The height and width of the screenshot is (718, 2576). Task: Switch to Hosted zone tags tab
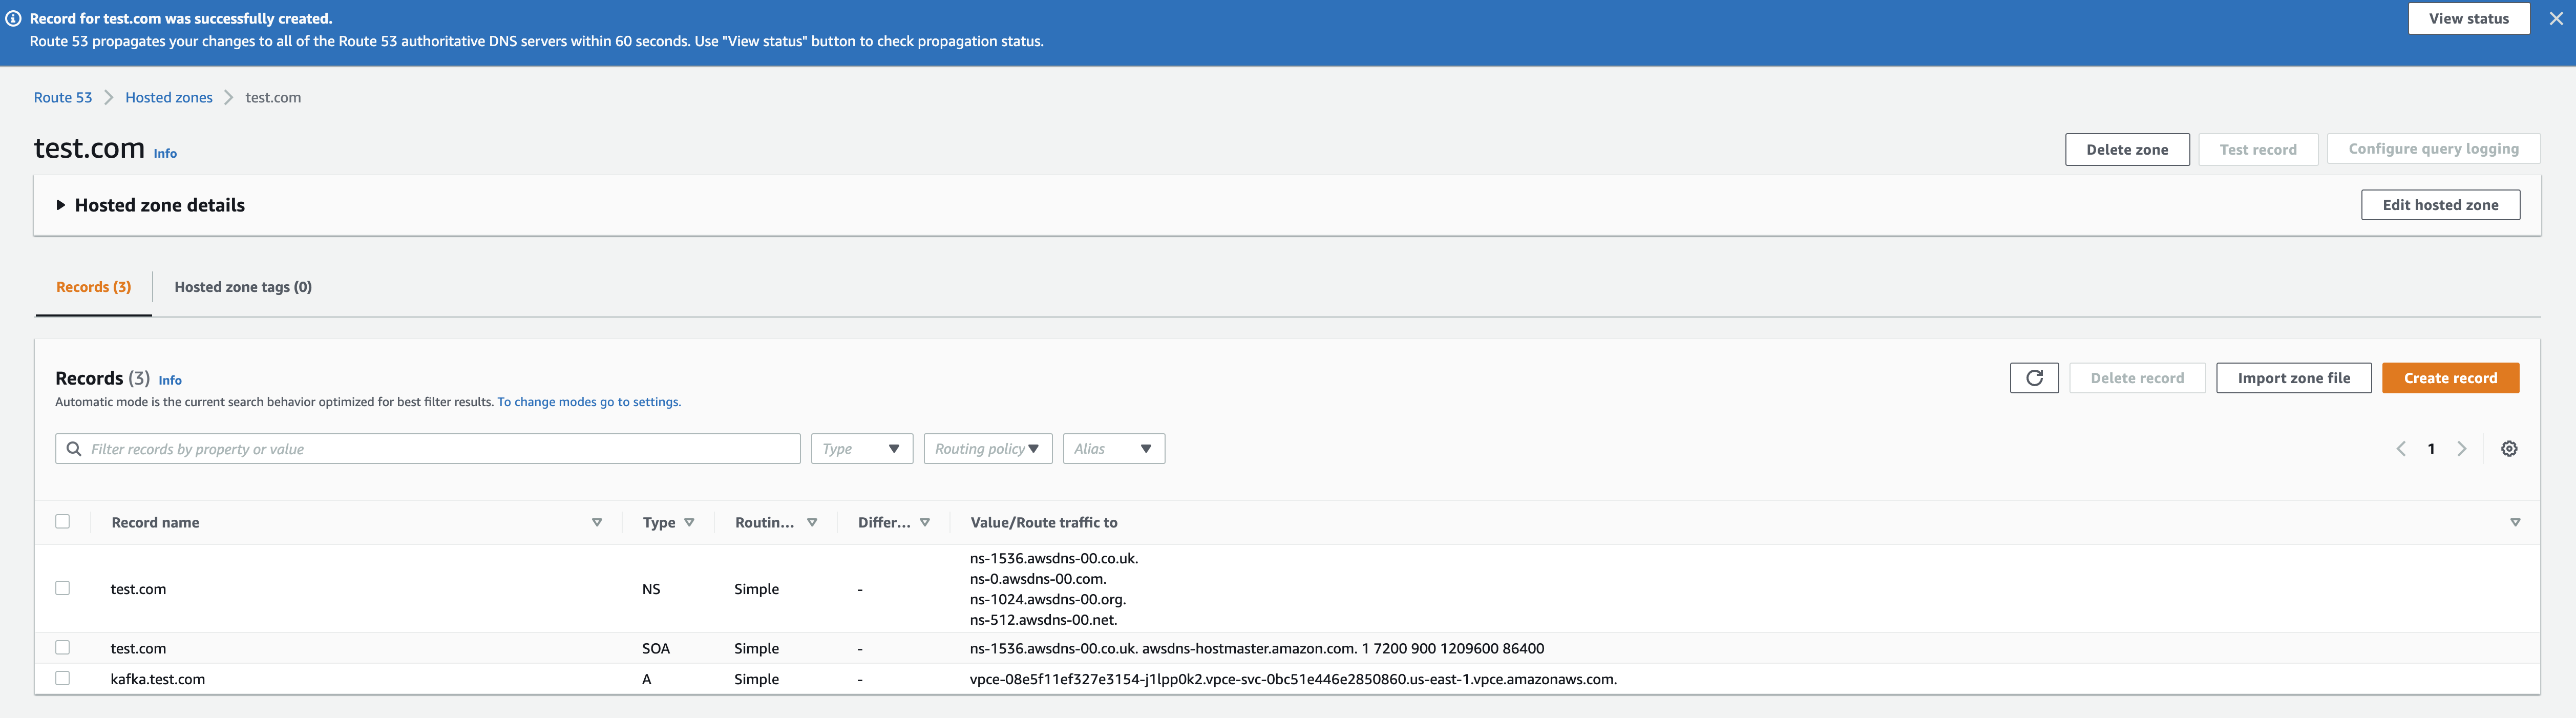pyautogui.click(x=243, y=287)
